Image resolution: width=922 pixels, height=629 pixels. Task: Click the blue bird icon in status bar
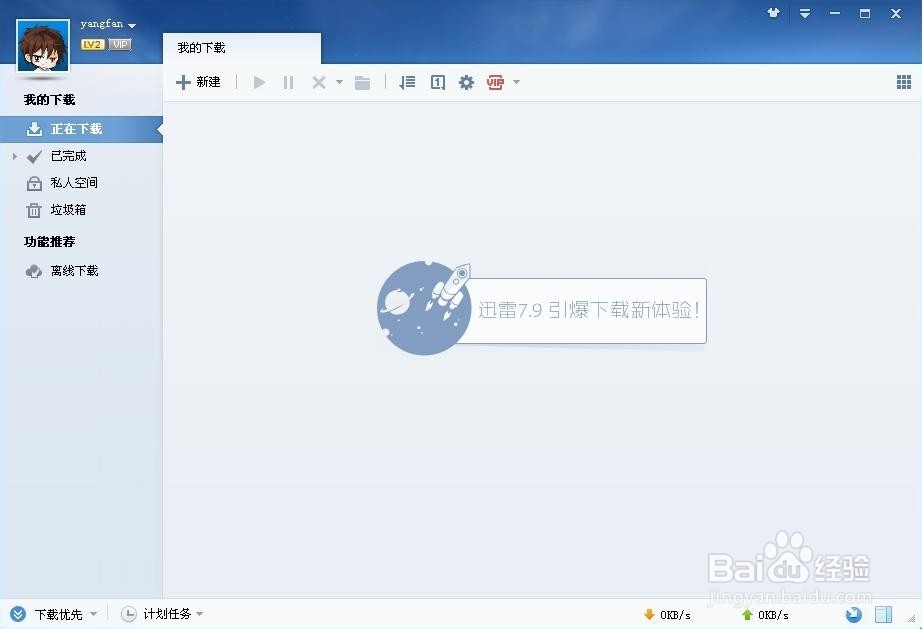854,615
